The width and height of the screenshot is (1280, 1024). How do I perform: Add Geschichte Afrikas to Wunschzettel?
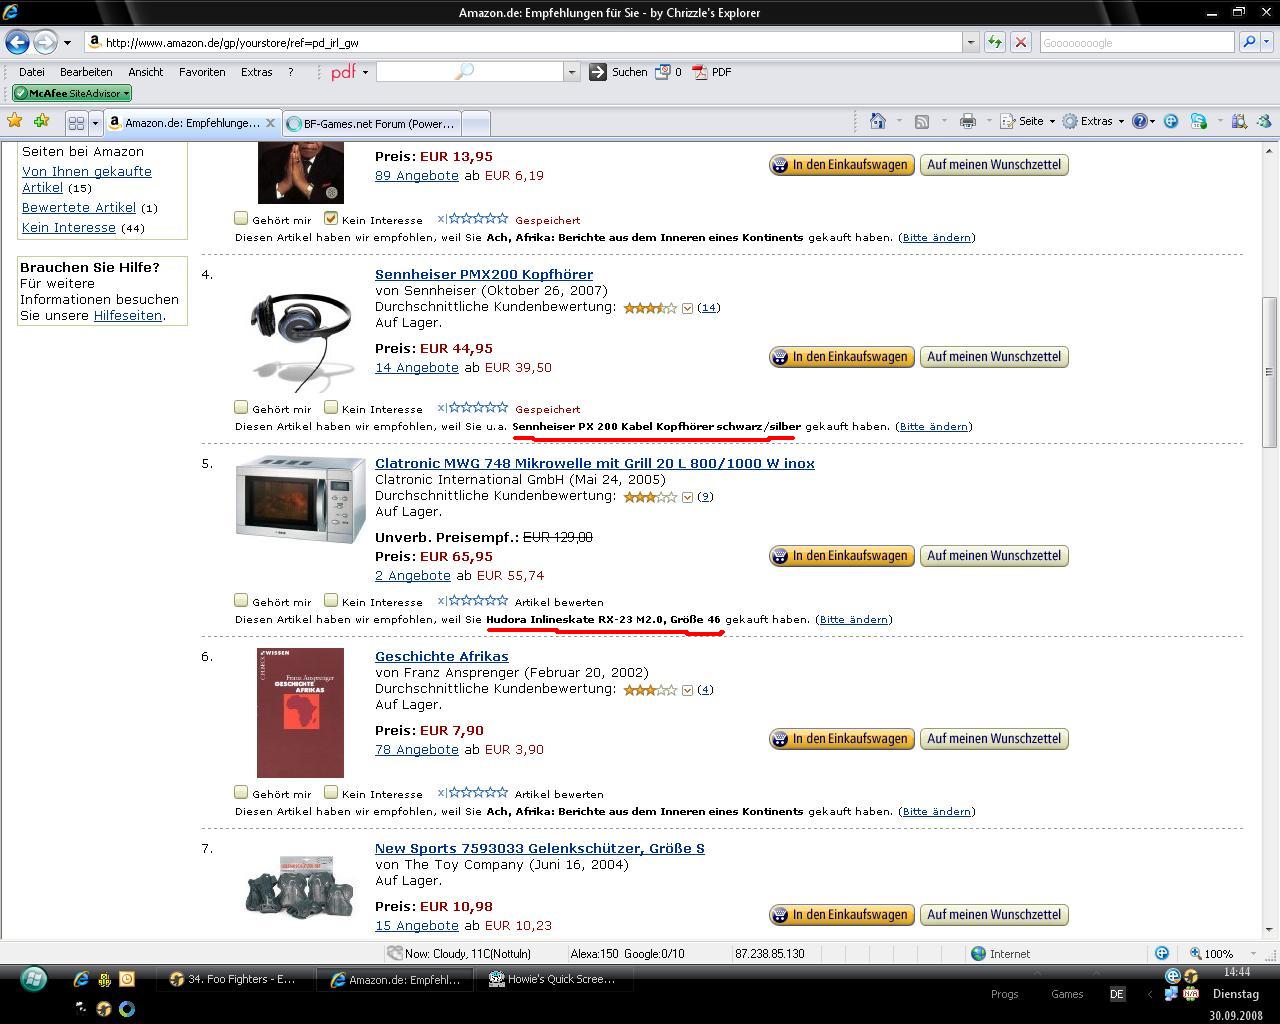point(994,739)
